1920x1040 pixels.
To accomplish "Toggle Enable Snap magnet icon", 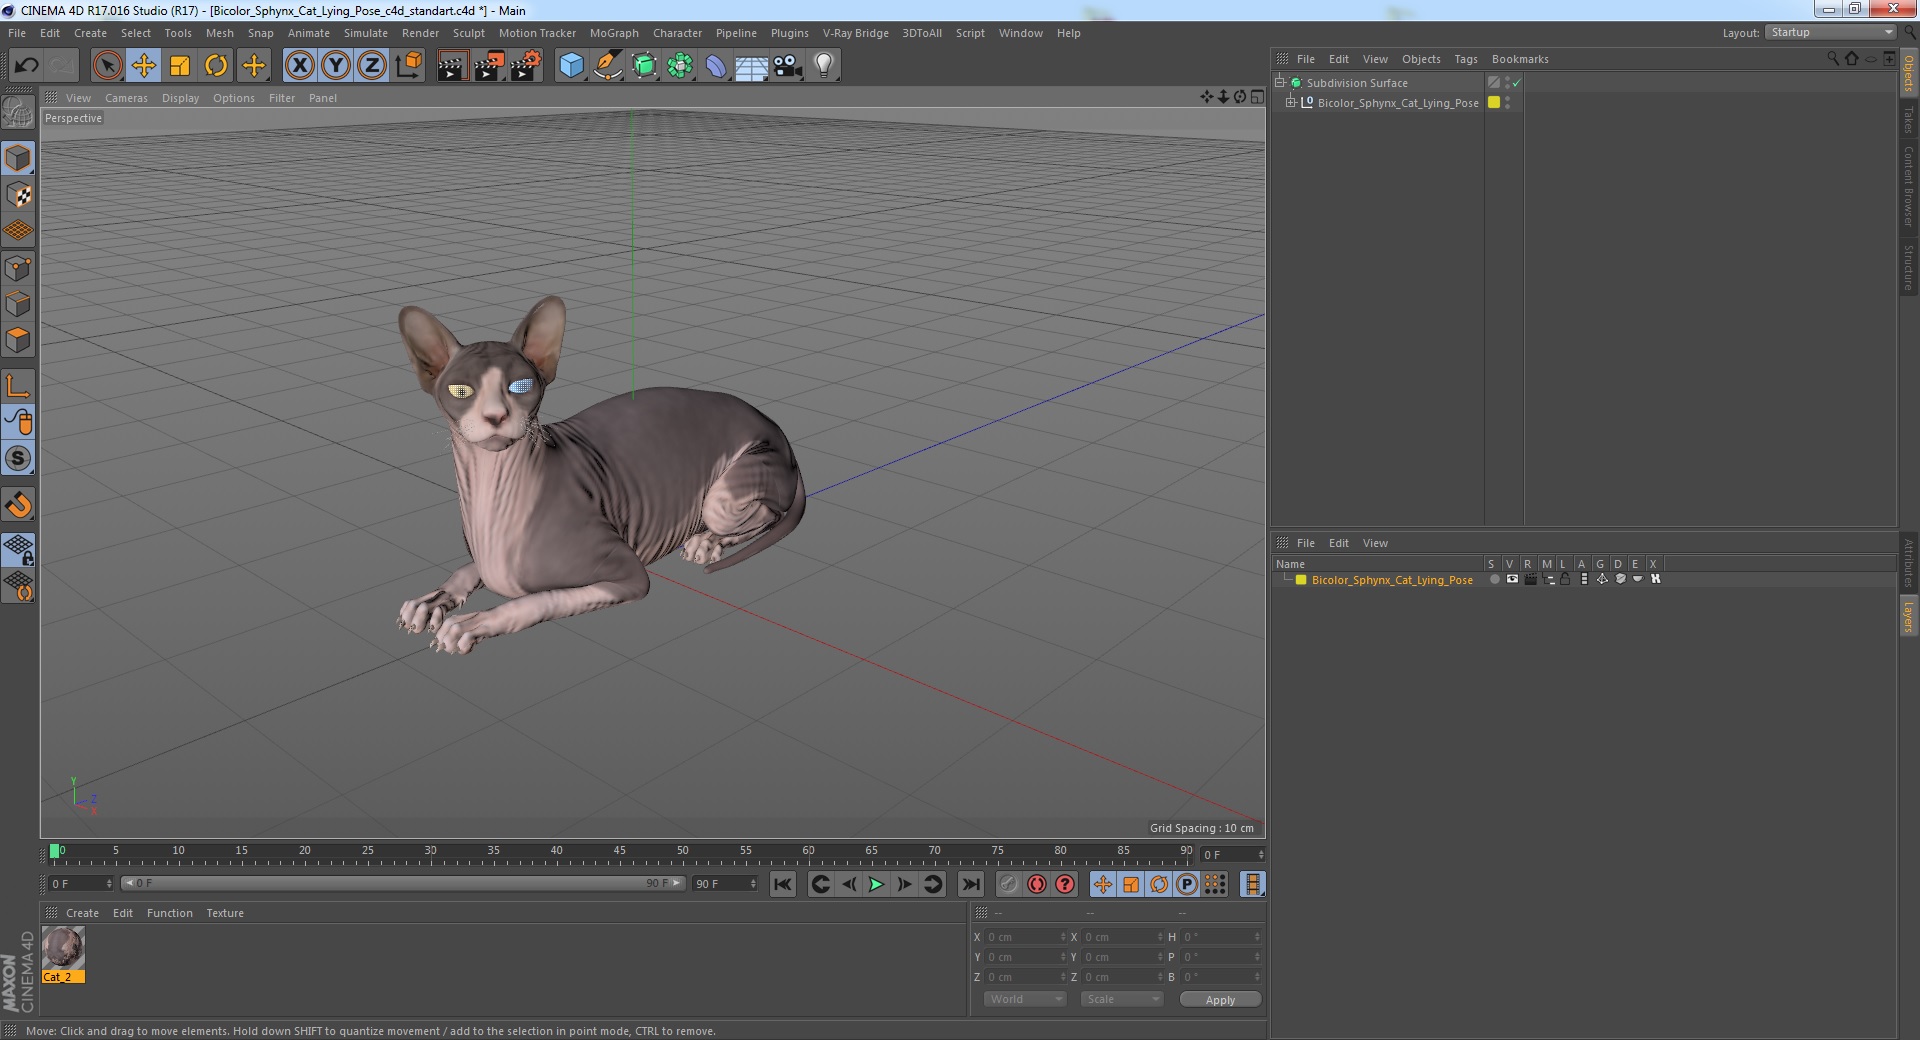I will click(18, 505).
